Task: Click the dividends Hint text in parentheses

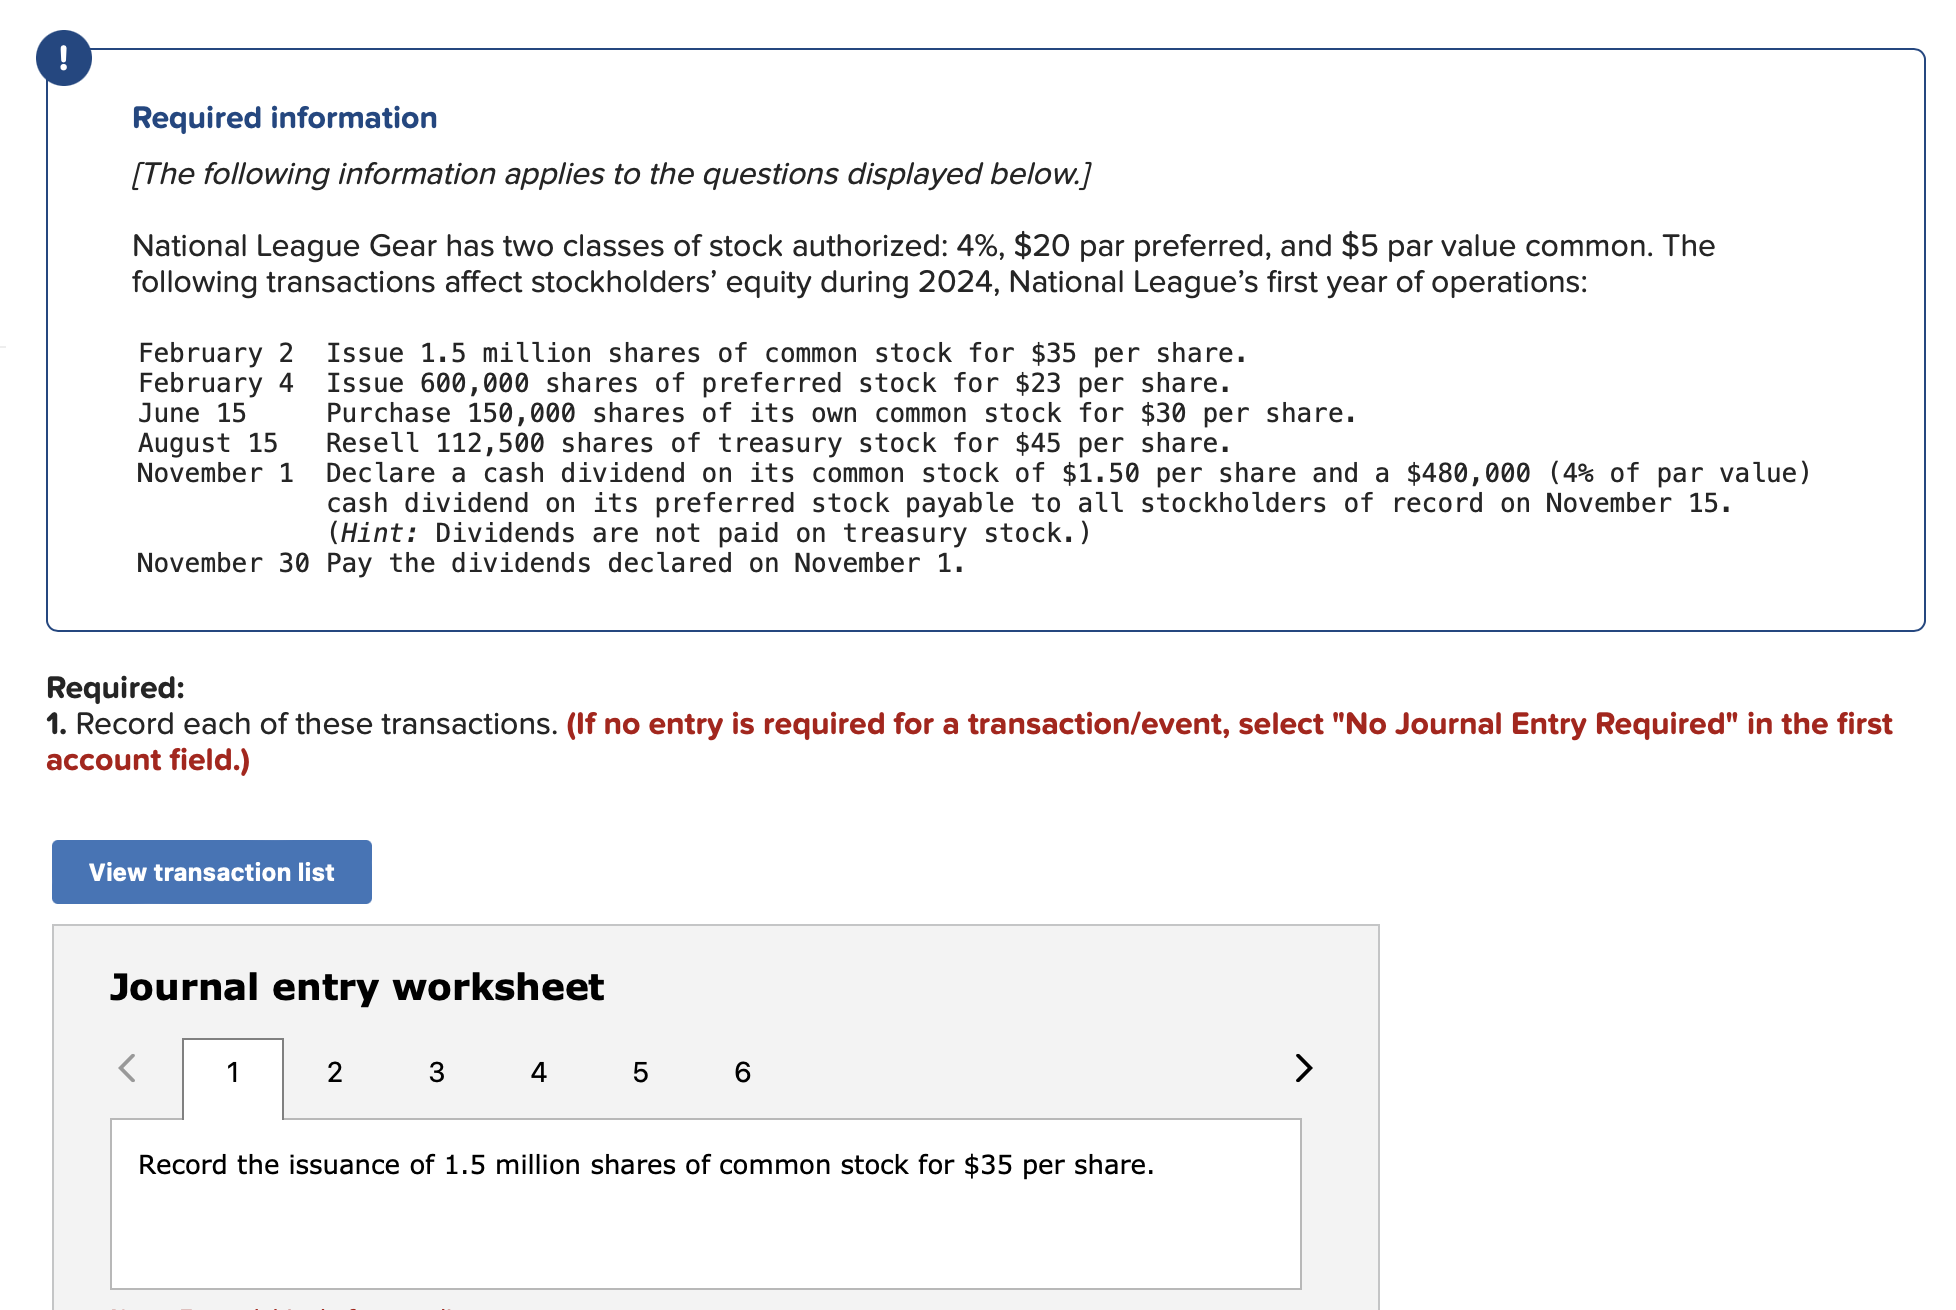Action: coord(709,533)
